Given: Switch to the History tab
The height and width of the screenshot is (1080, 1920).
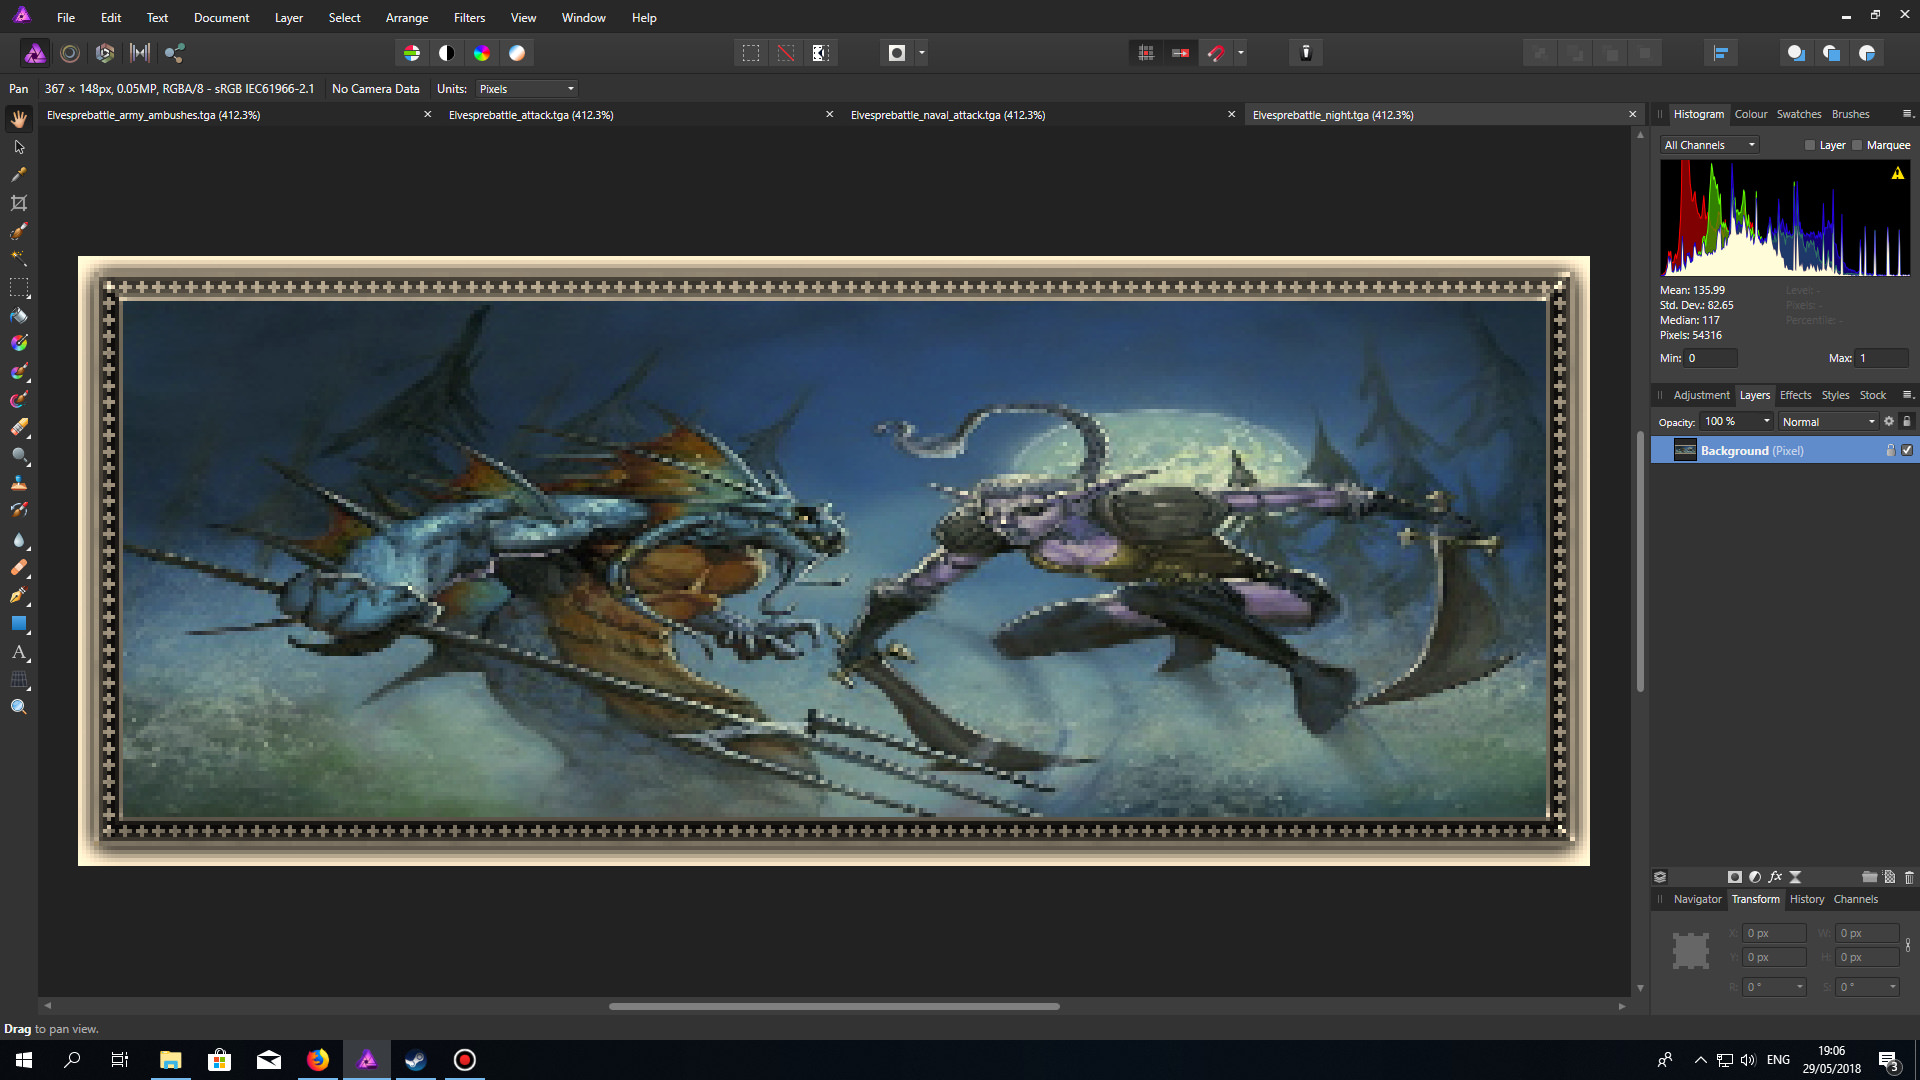Looking at the screenshot, I should click(x=1807, y=899).
